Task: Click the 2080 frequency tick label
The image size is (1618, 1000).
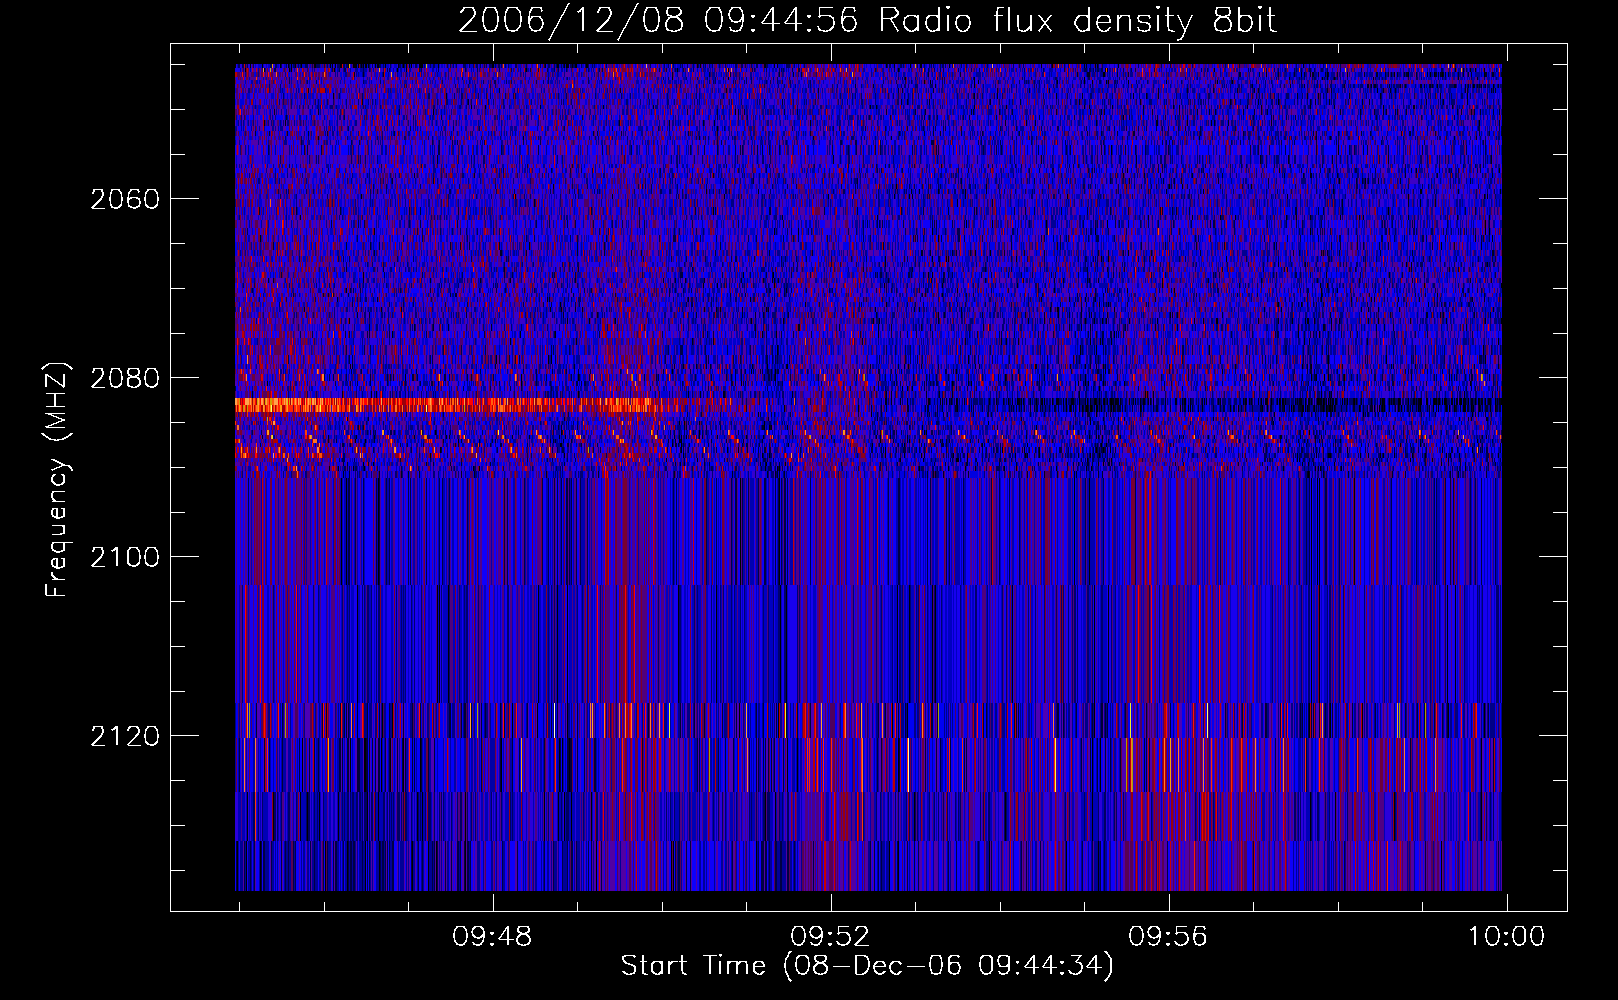Action: (x=125, y=378)
